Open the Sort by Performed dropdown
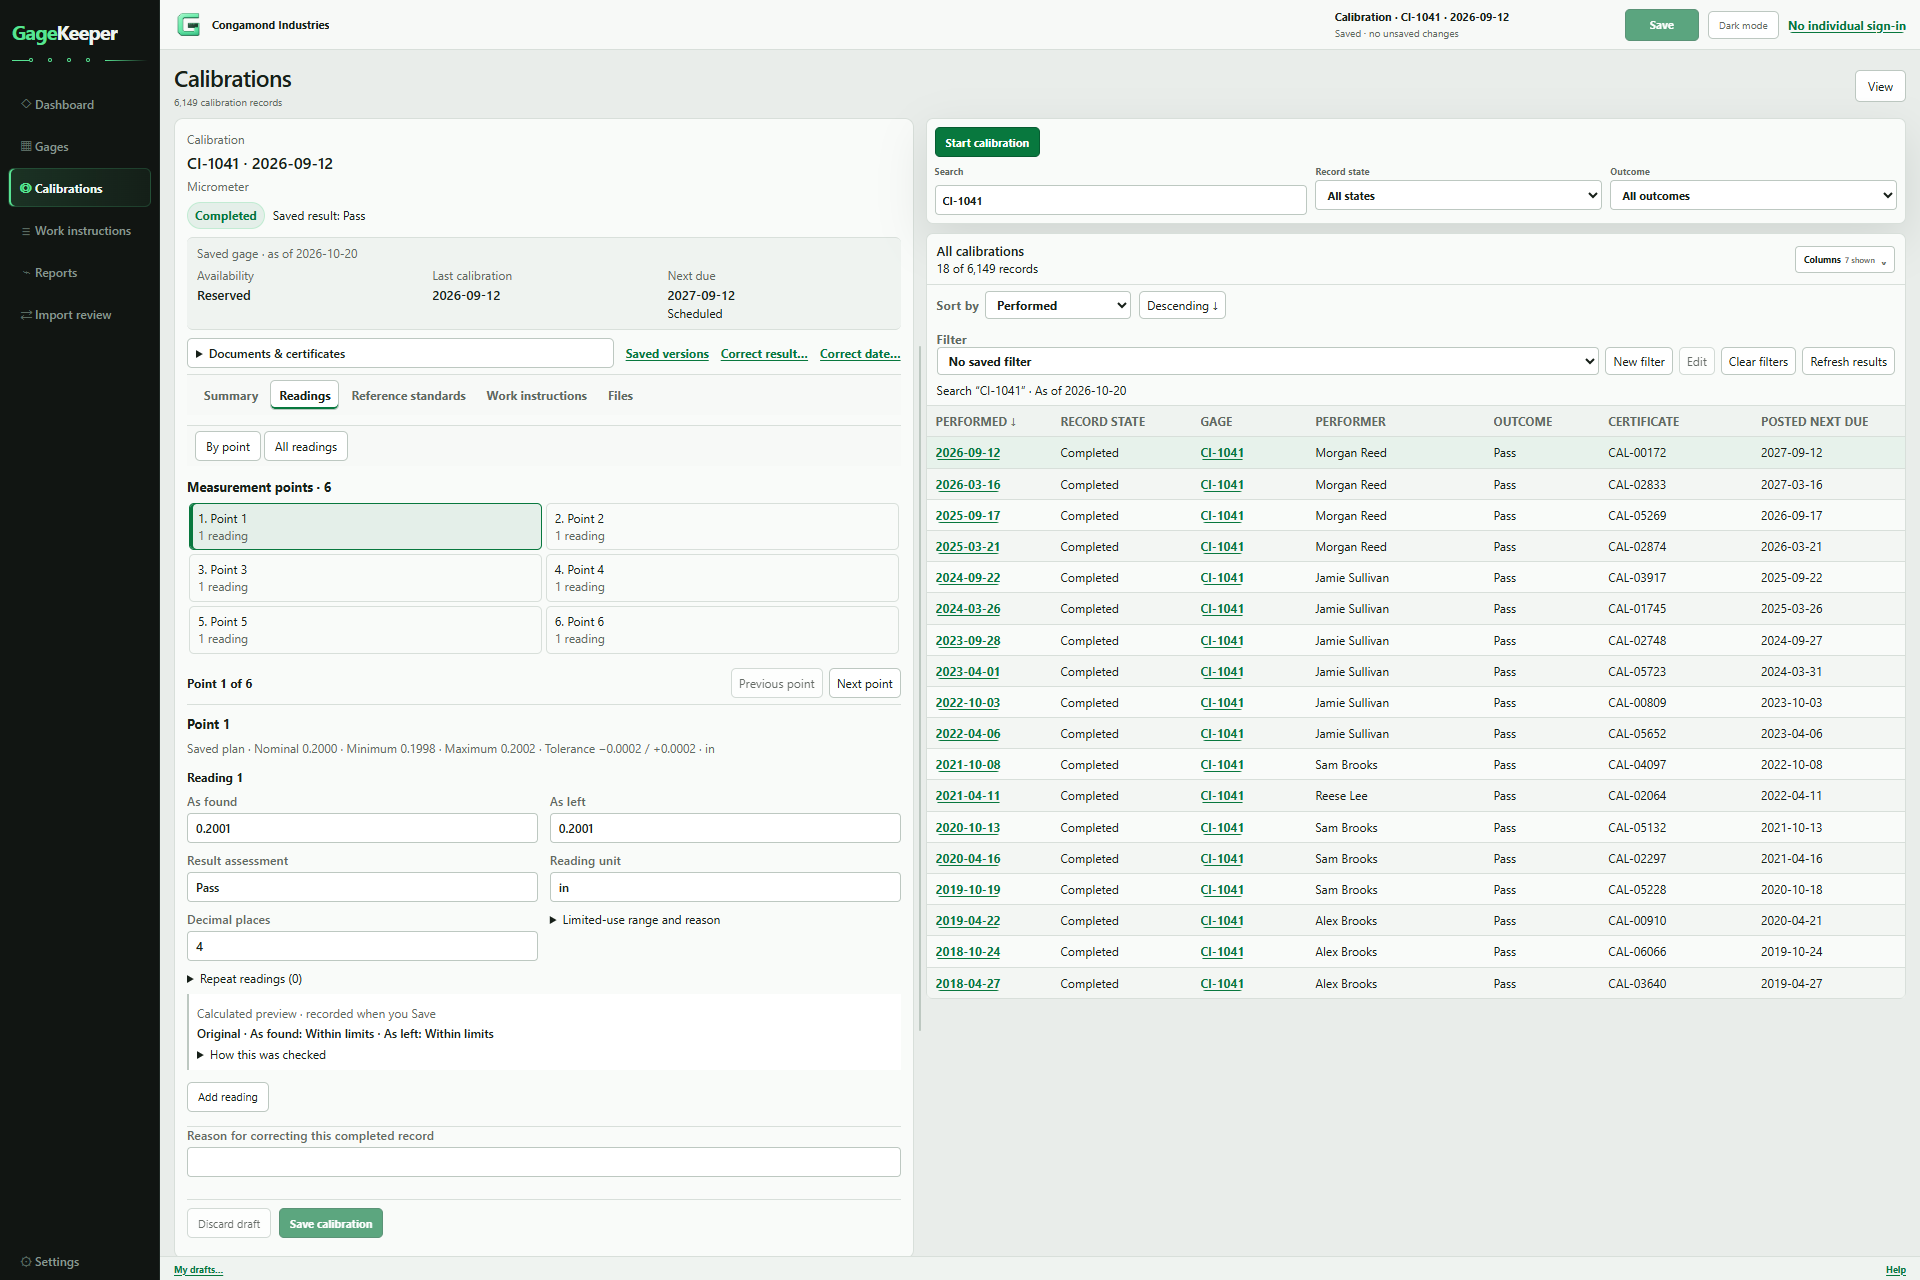Image resolution: width=1920 pixels, height=1280 pixels. [x=1058, y=306]
